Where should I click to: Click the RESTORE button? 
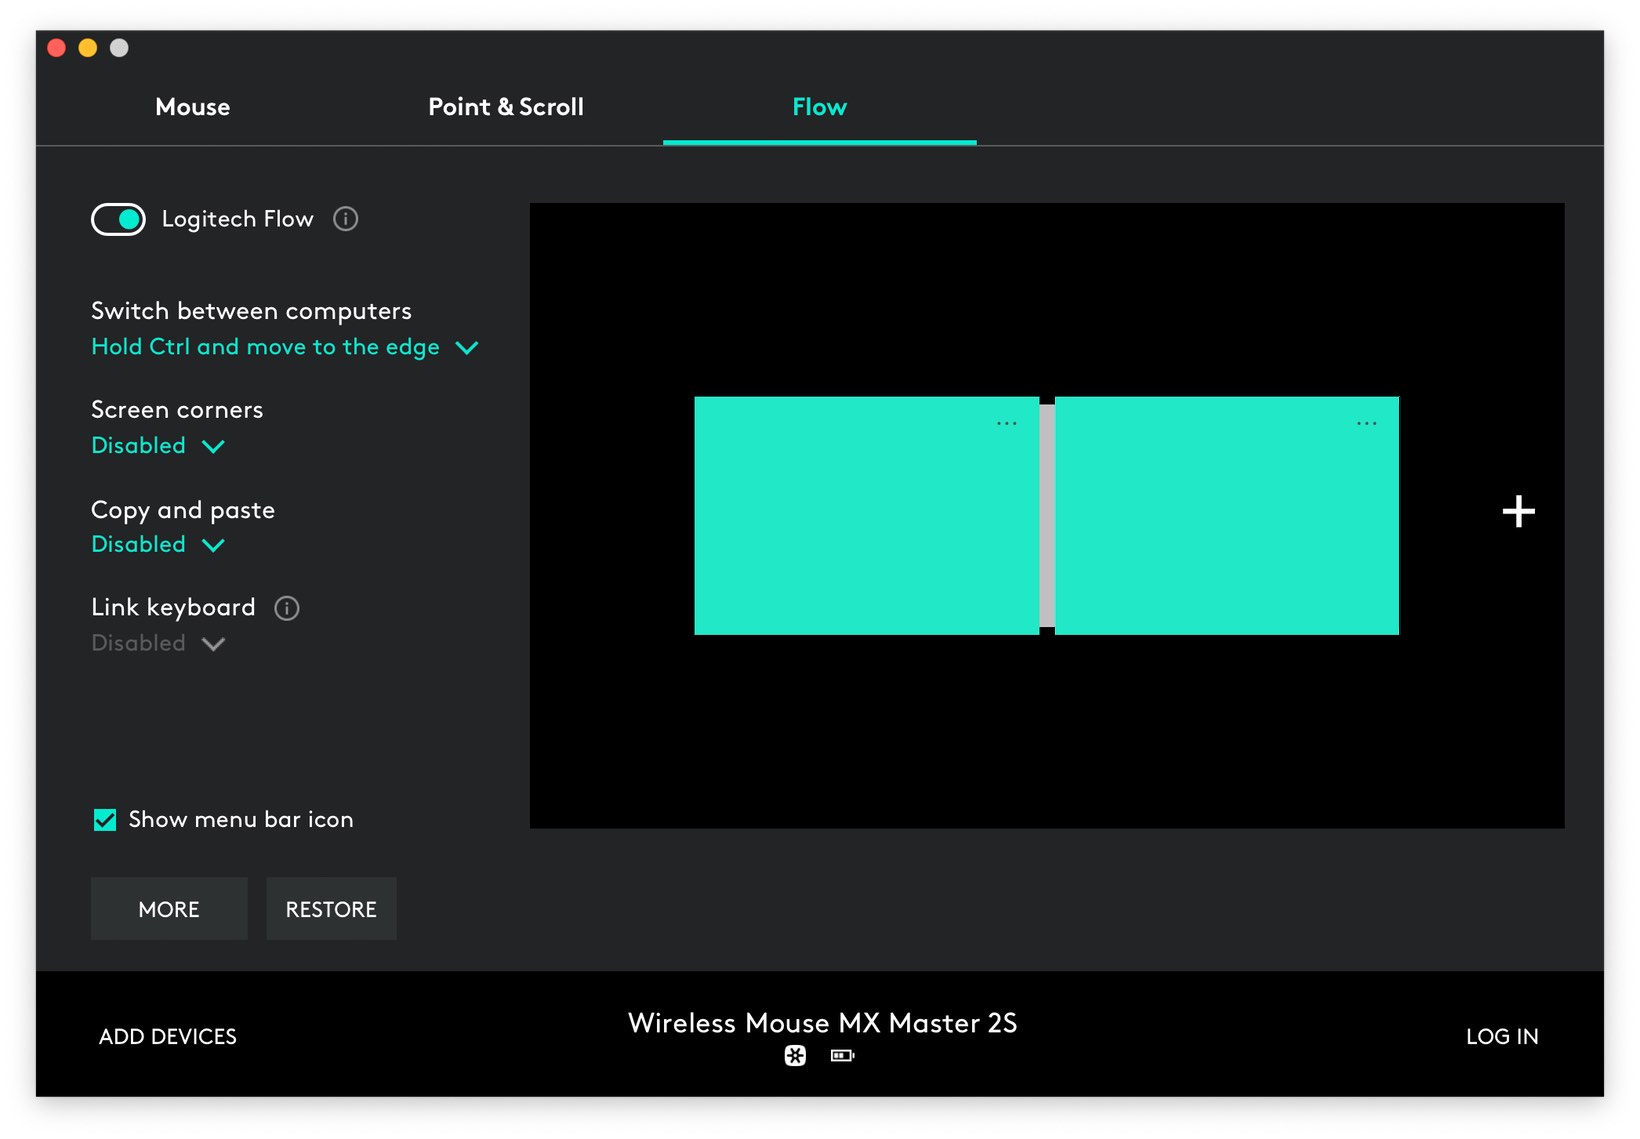tap(331, 909)
